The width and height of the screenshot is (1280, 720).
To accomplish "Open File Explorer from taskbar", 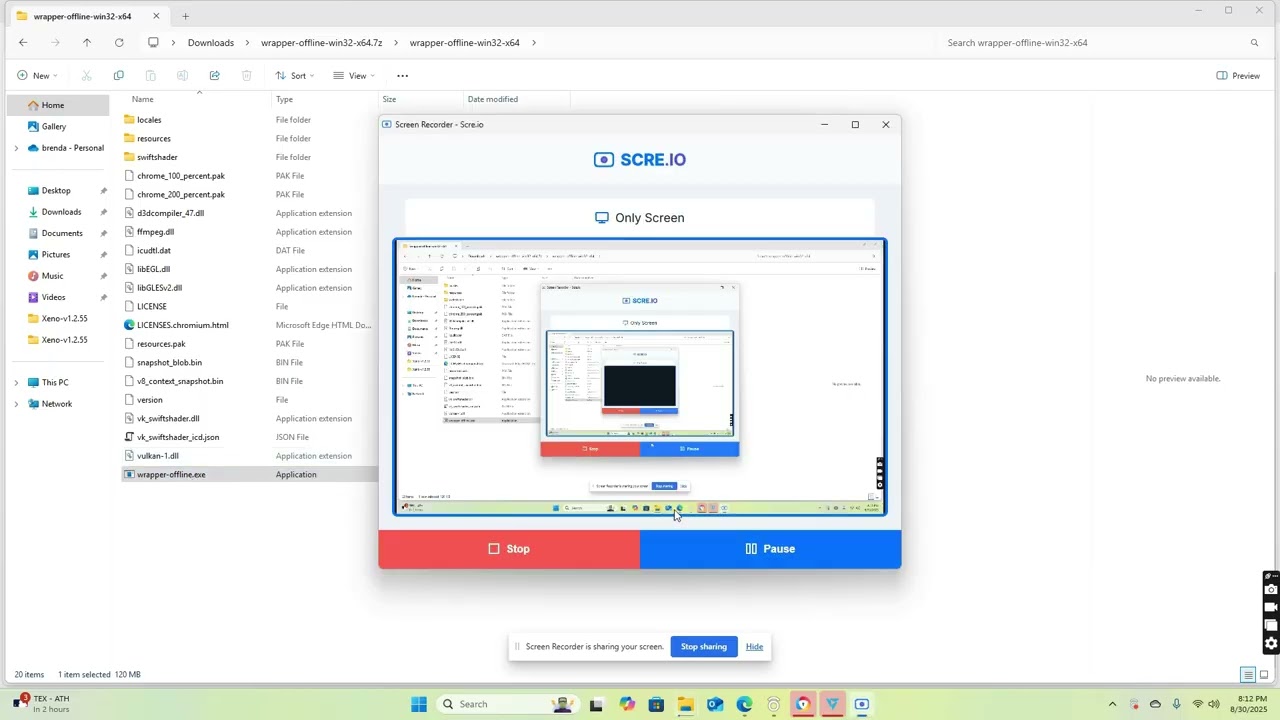I will (685, 704).
